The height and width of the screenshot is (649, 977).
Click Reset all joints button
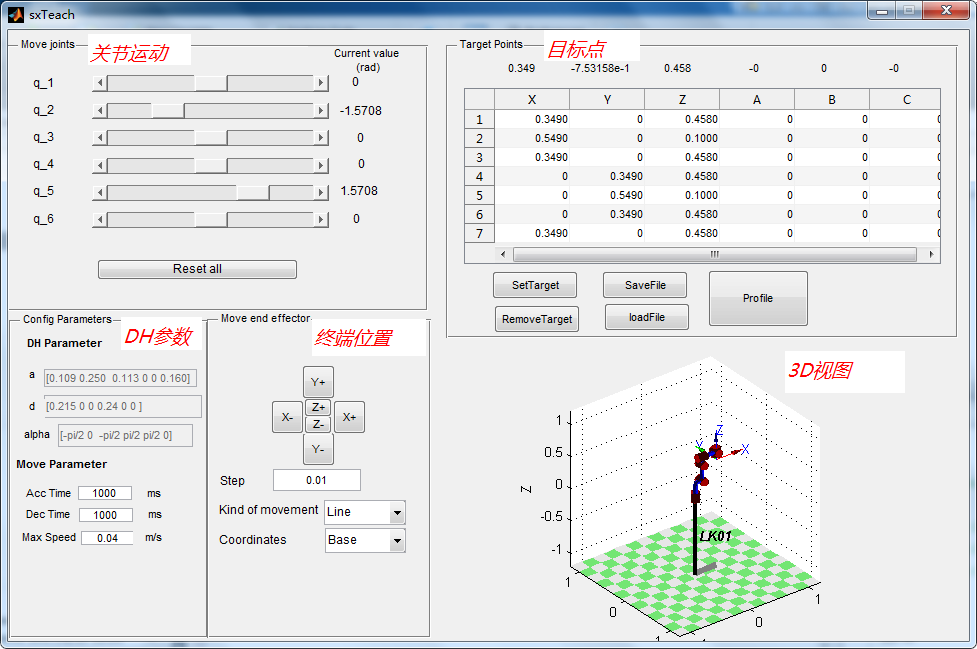[x=197, y=269]
